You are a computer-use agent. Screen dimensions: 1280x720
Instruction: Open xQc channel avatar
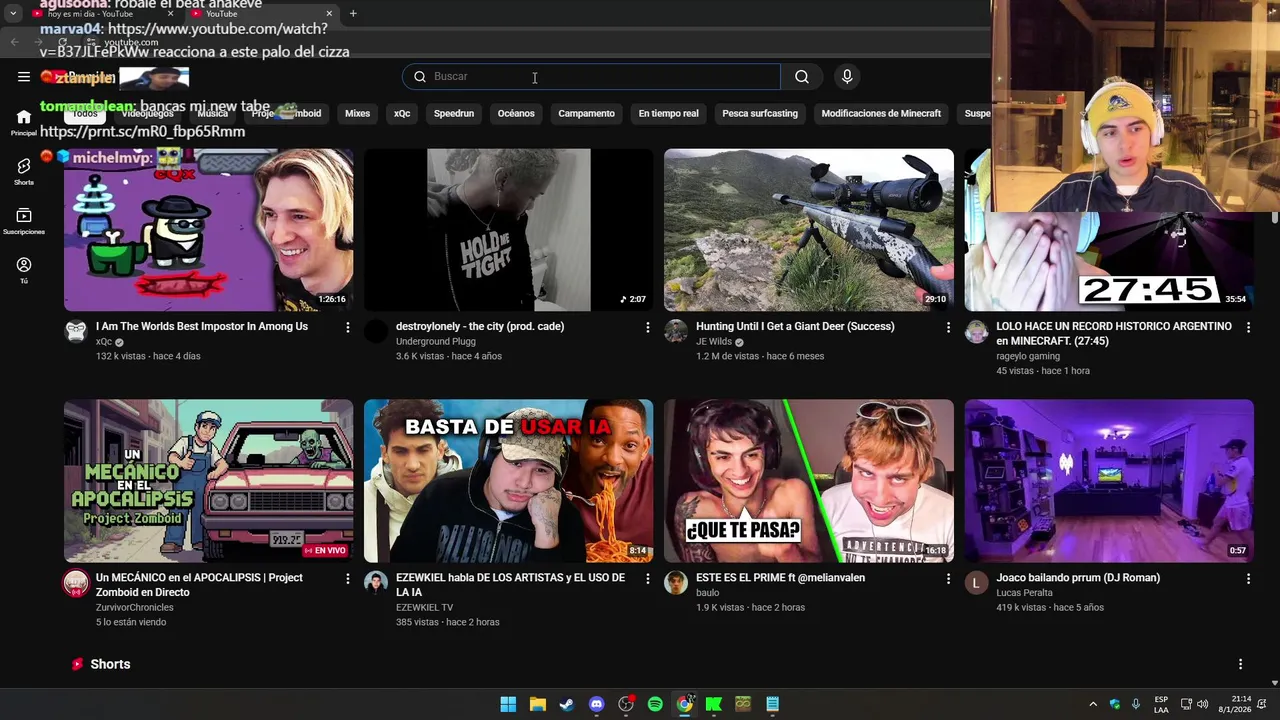[76, 332]
